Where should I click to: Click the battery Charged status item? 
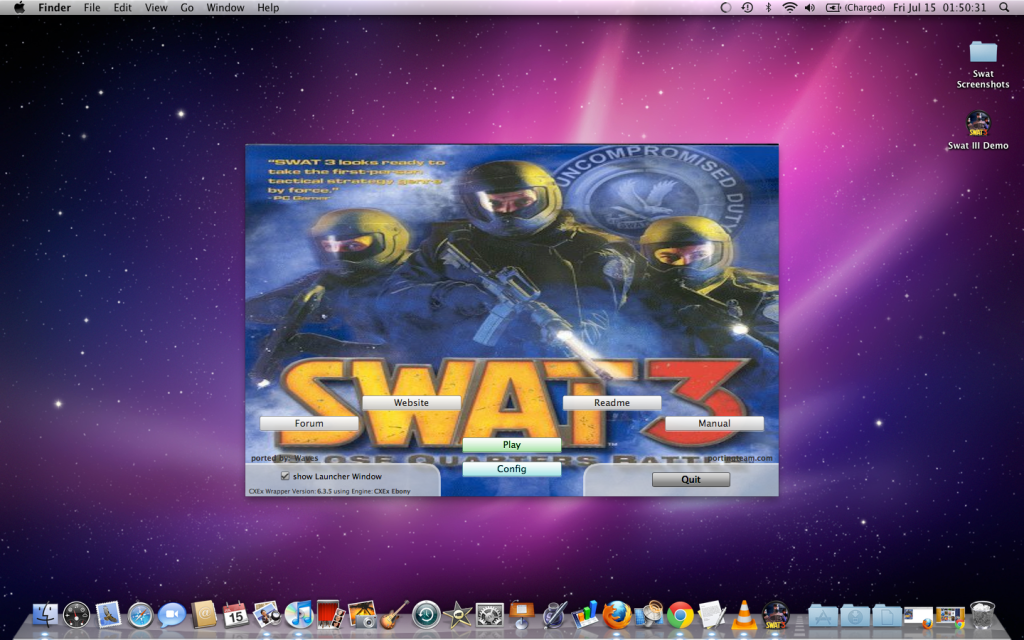(x=856, y=8)
